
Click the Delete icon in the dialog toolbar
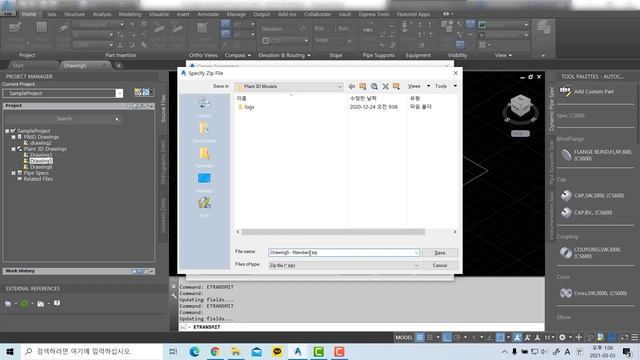point(385,87)
